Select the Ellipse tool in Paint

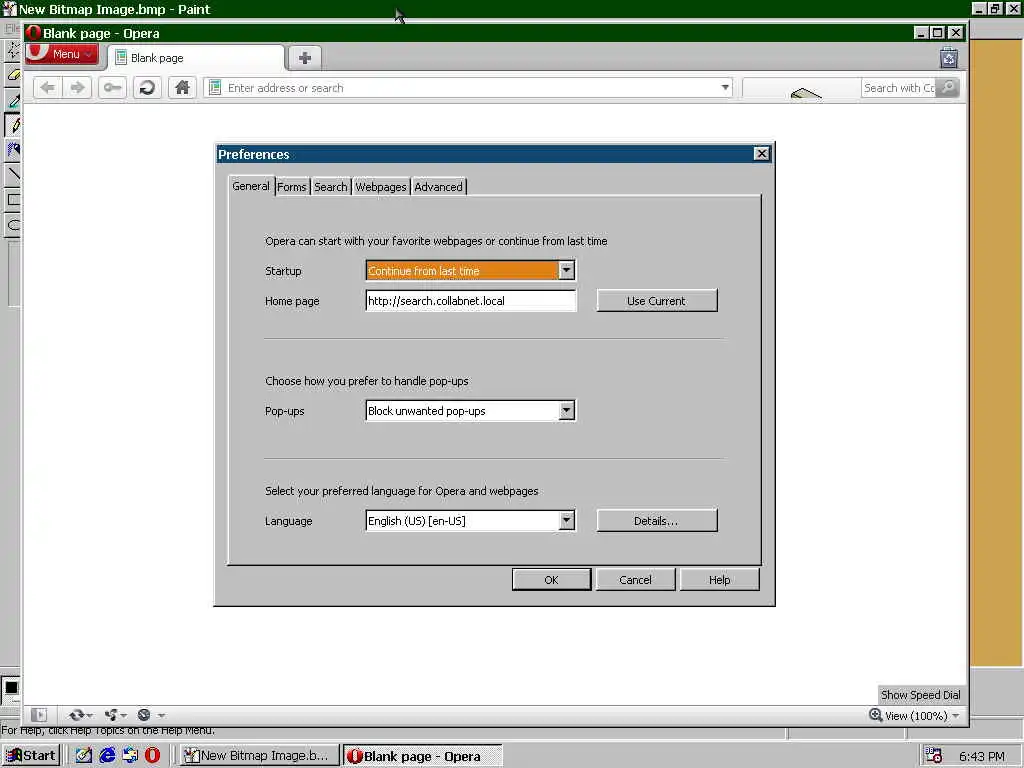pos(13,225)
